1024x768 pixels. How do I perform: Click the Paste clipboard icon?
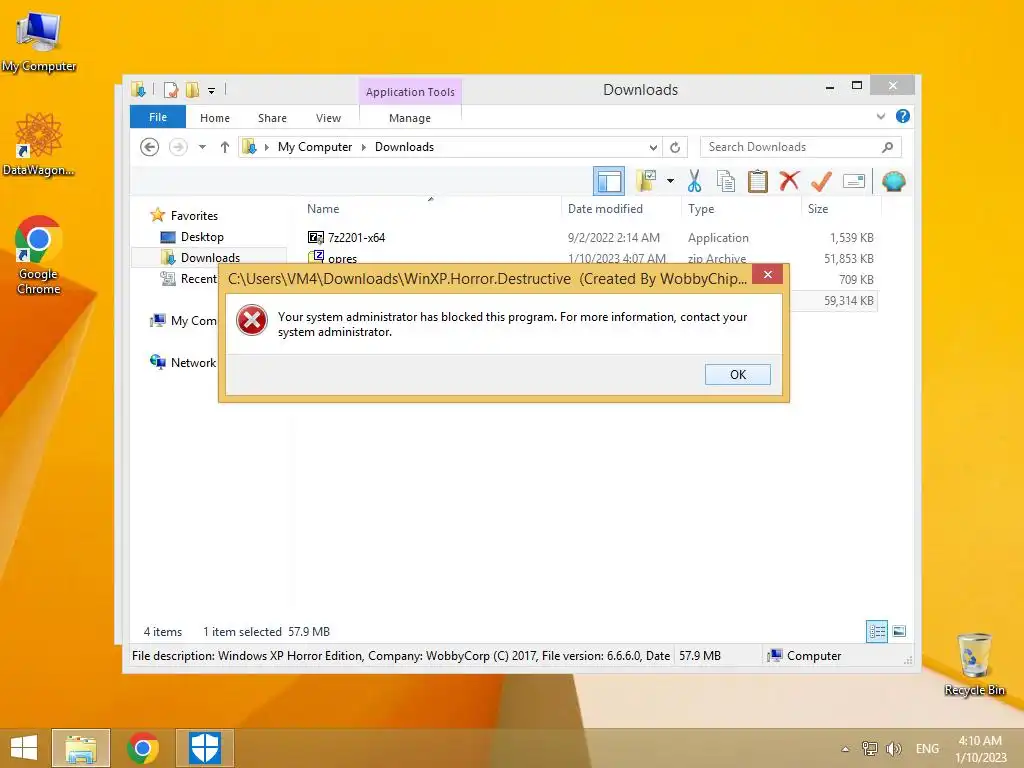coord(757,181)
